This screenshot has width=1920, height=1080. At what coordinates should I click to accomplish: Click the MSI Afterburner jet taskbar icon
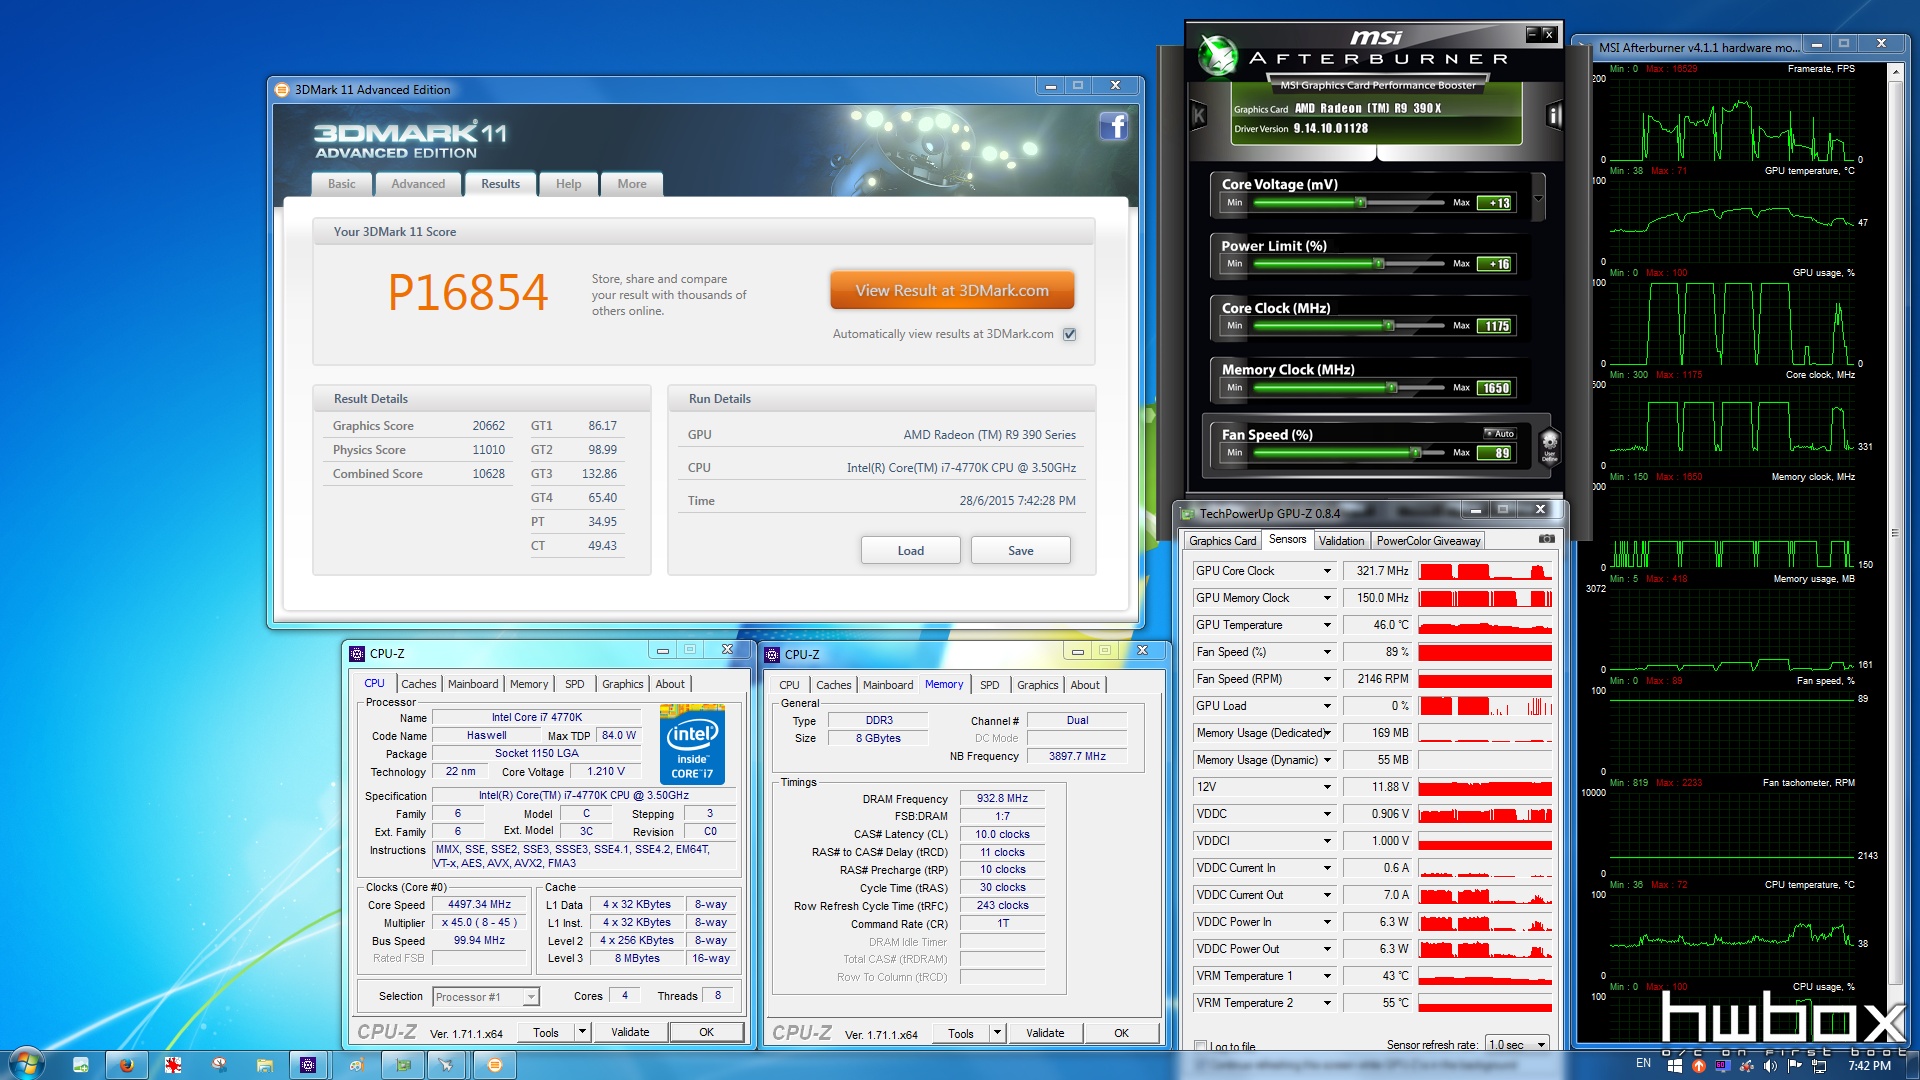tap(446, 1065)
